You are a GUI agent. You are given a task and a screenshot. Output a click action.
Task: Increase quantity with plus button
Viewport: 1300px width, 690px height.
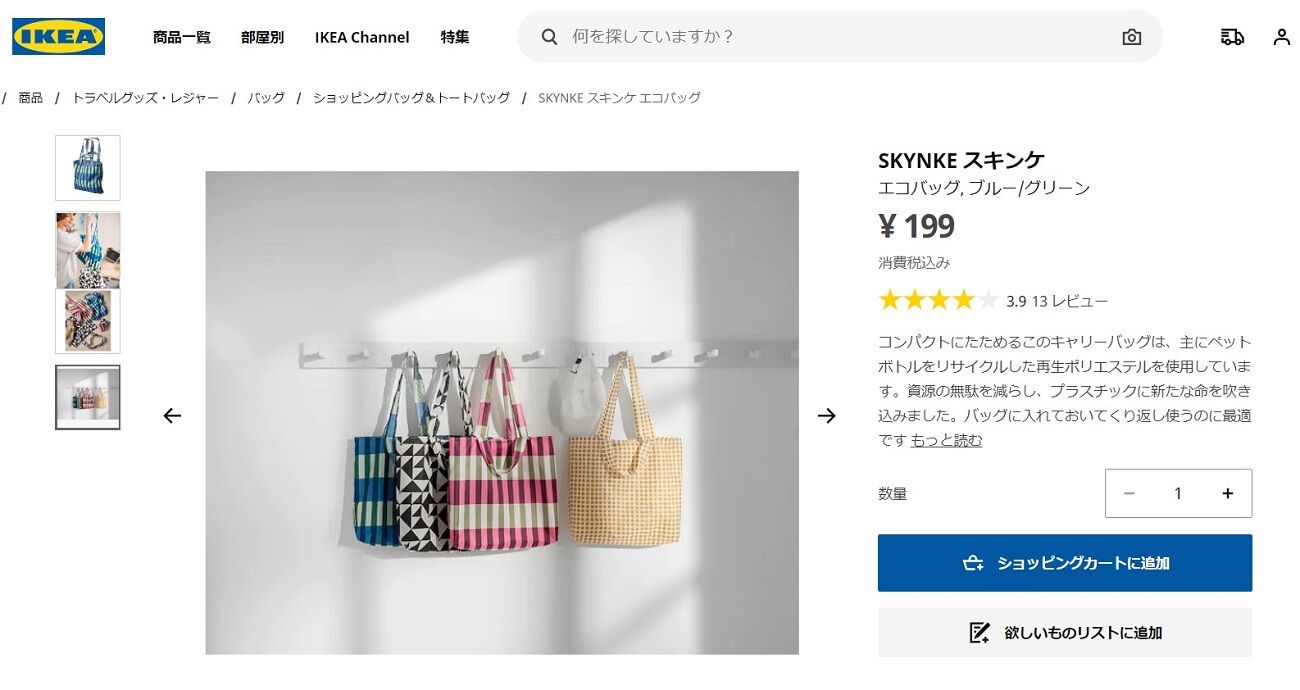1227,493
